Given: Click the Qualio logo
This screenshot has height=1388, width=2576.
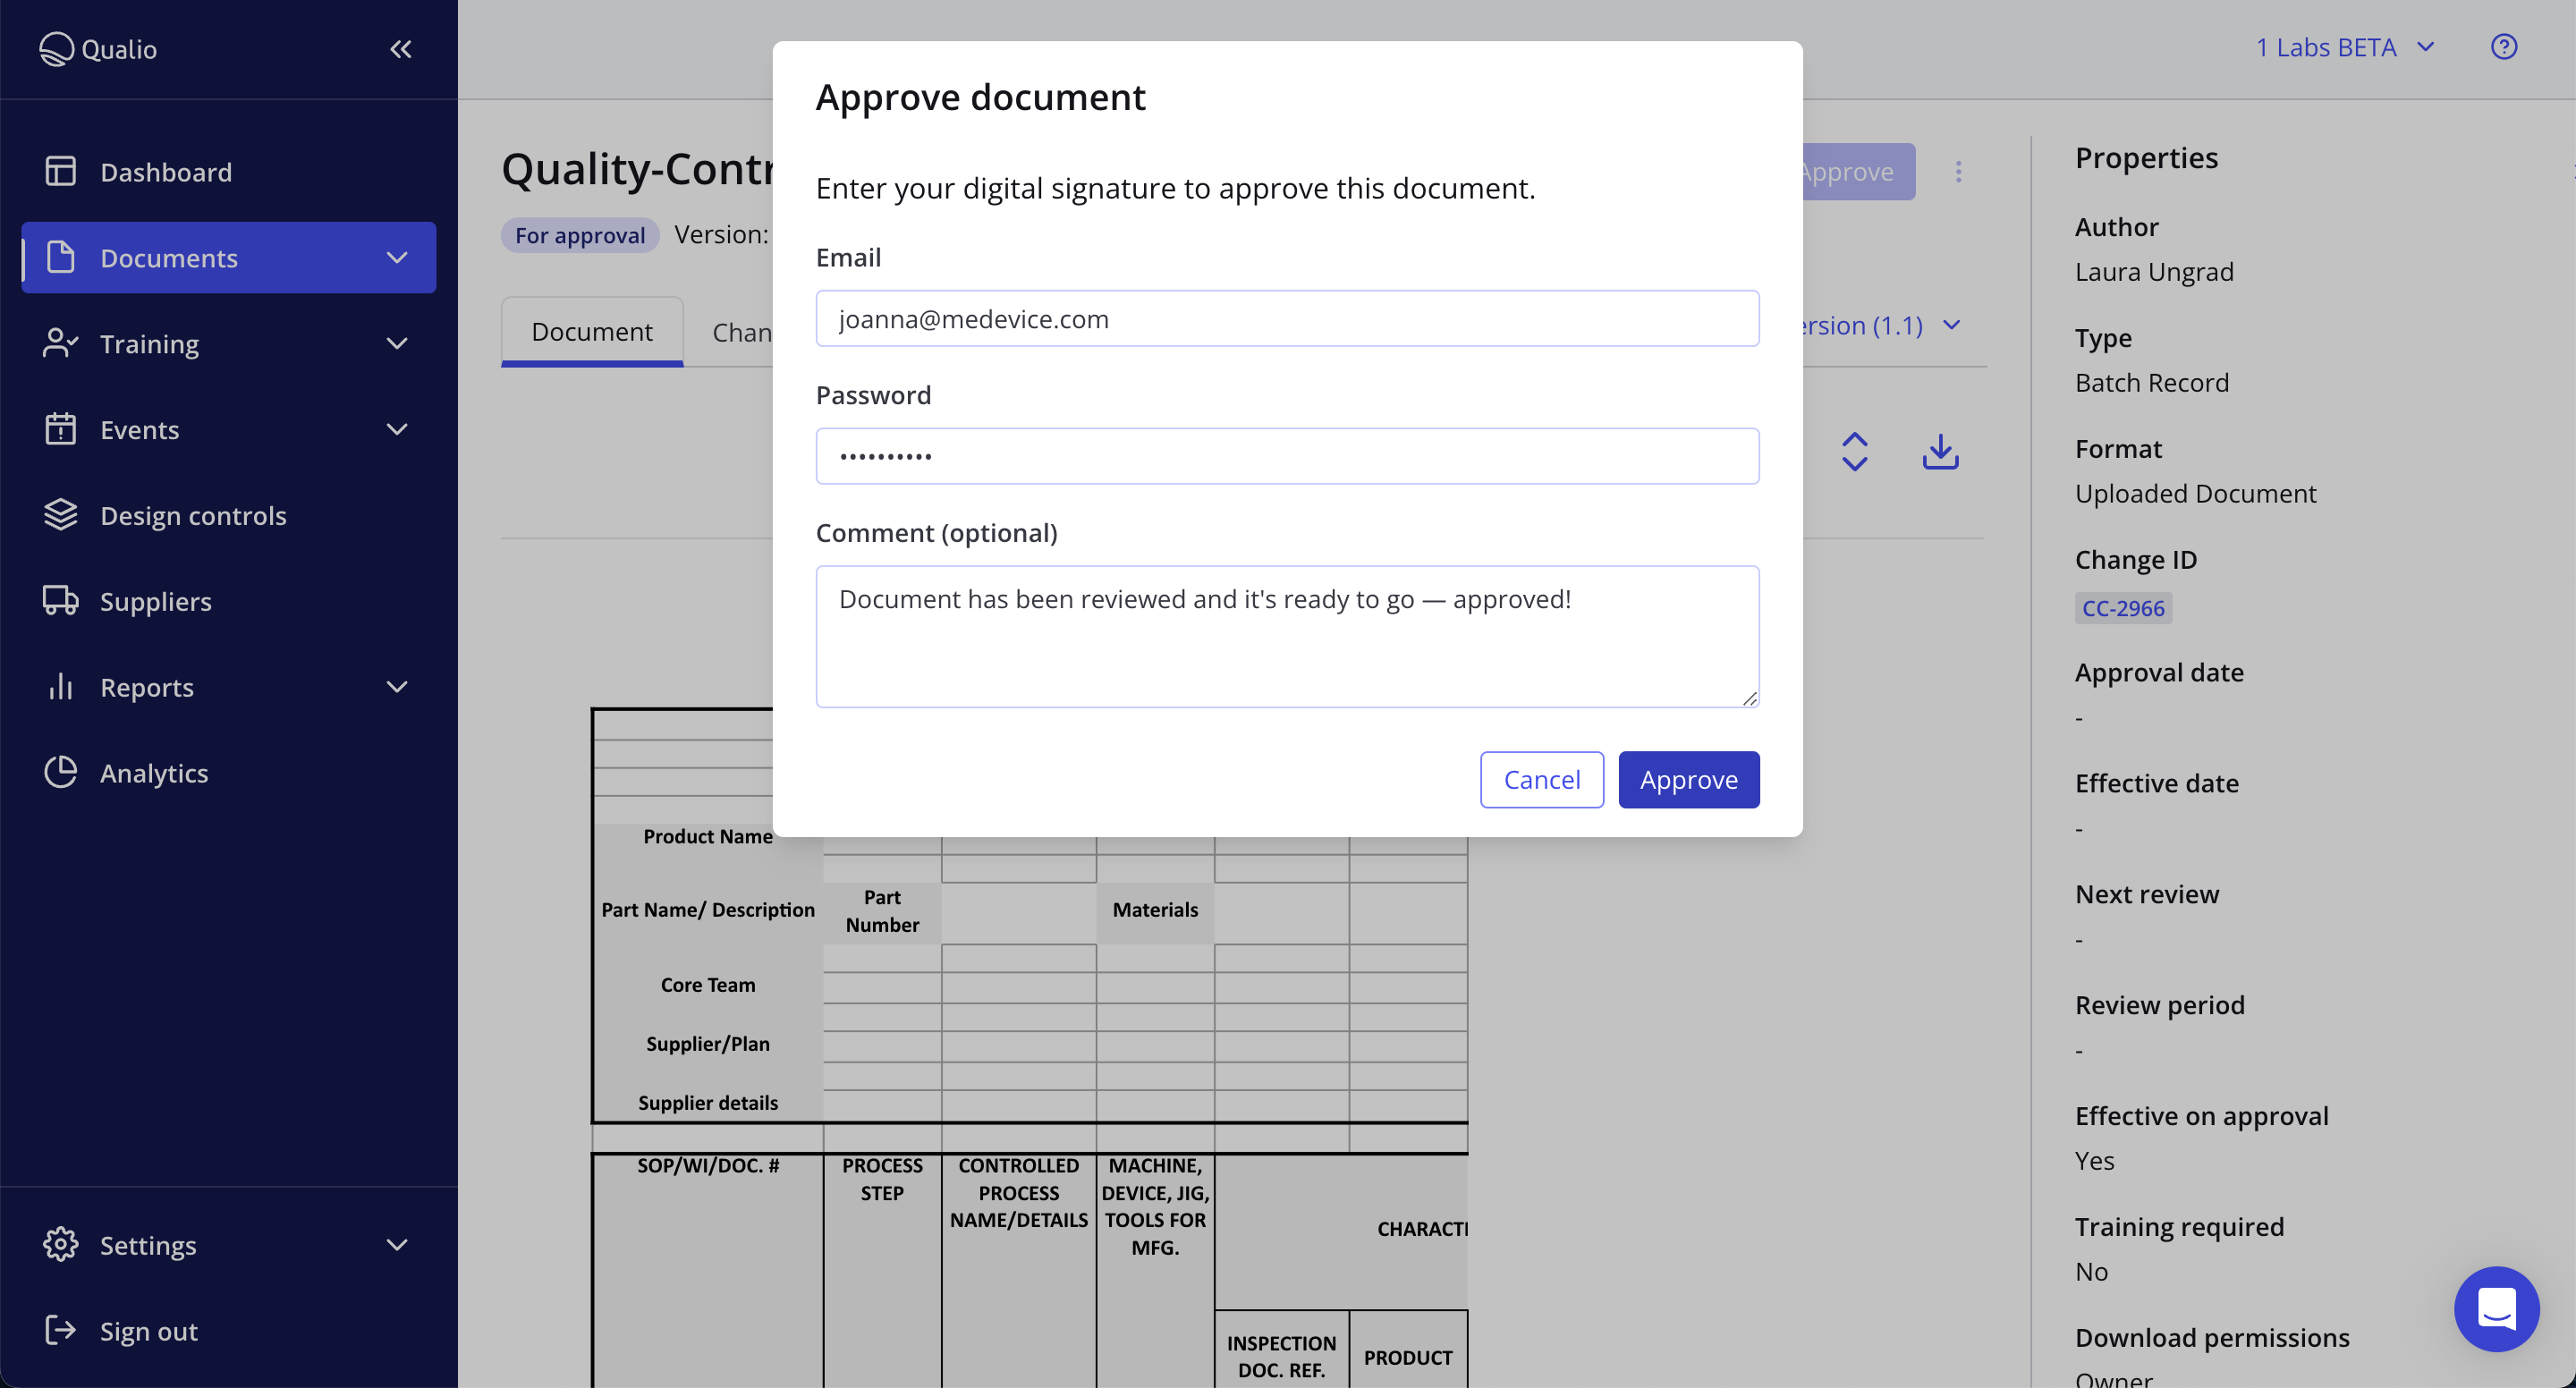Looking at the screenshot, I should (x=98, y=48).
